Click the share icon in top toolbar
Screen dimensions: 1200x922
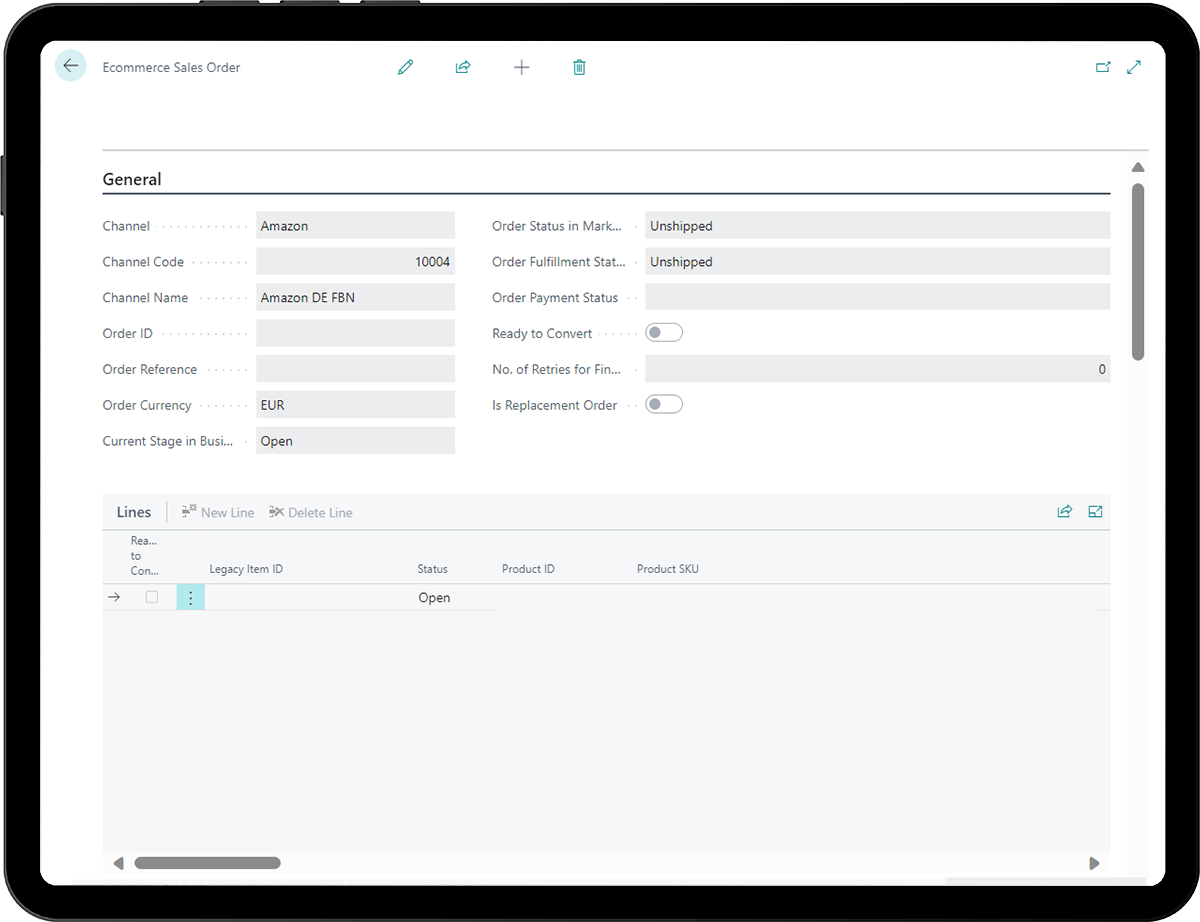[x=463, y=67]
